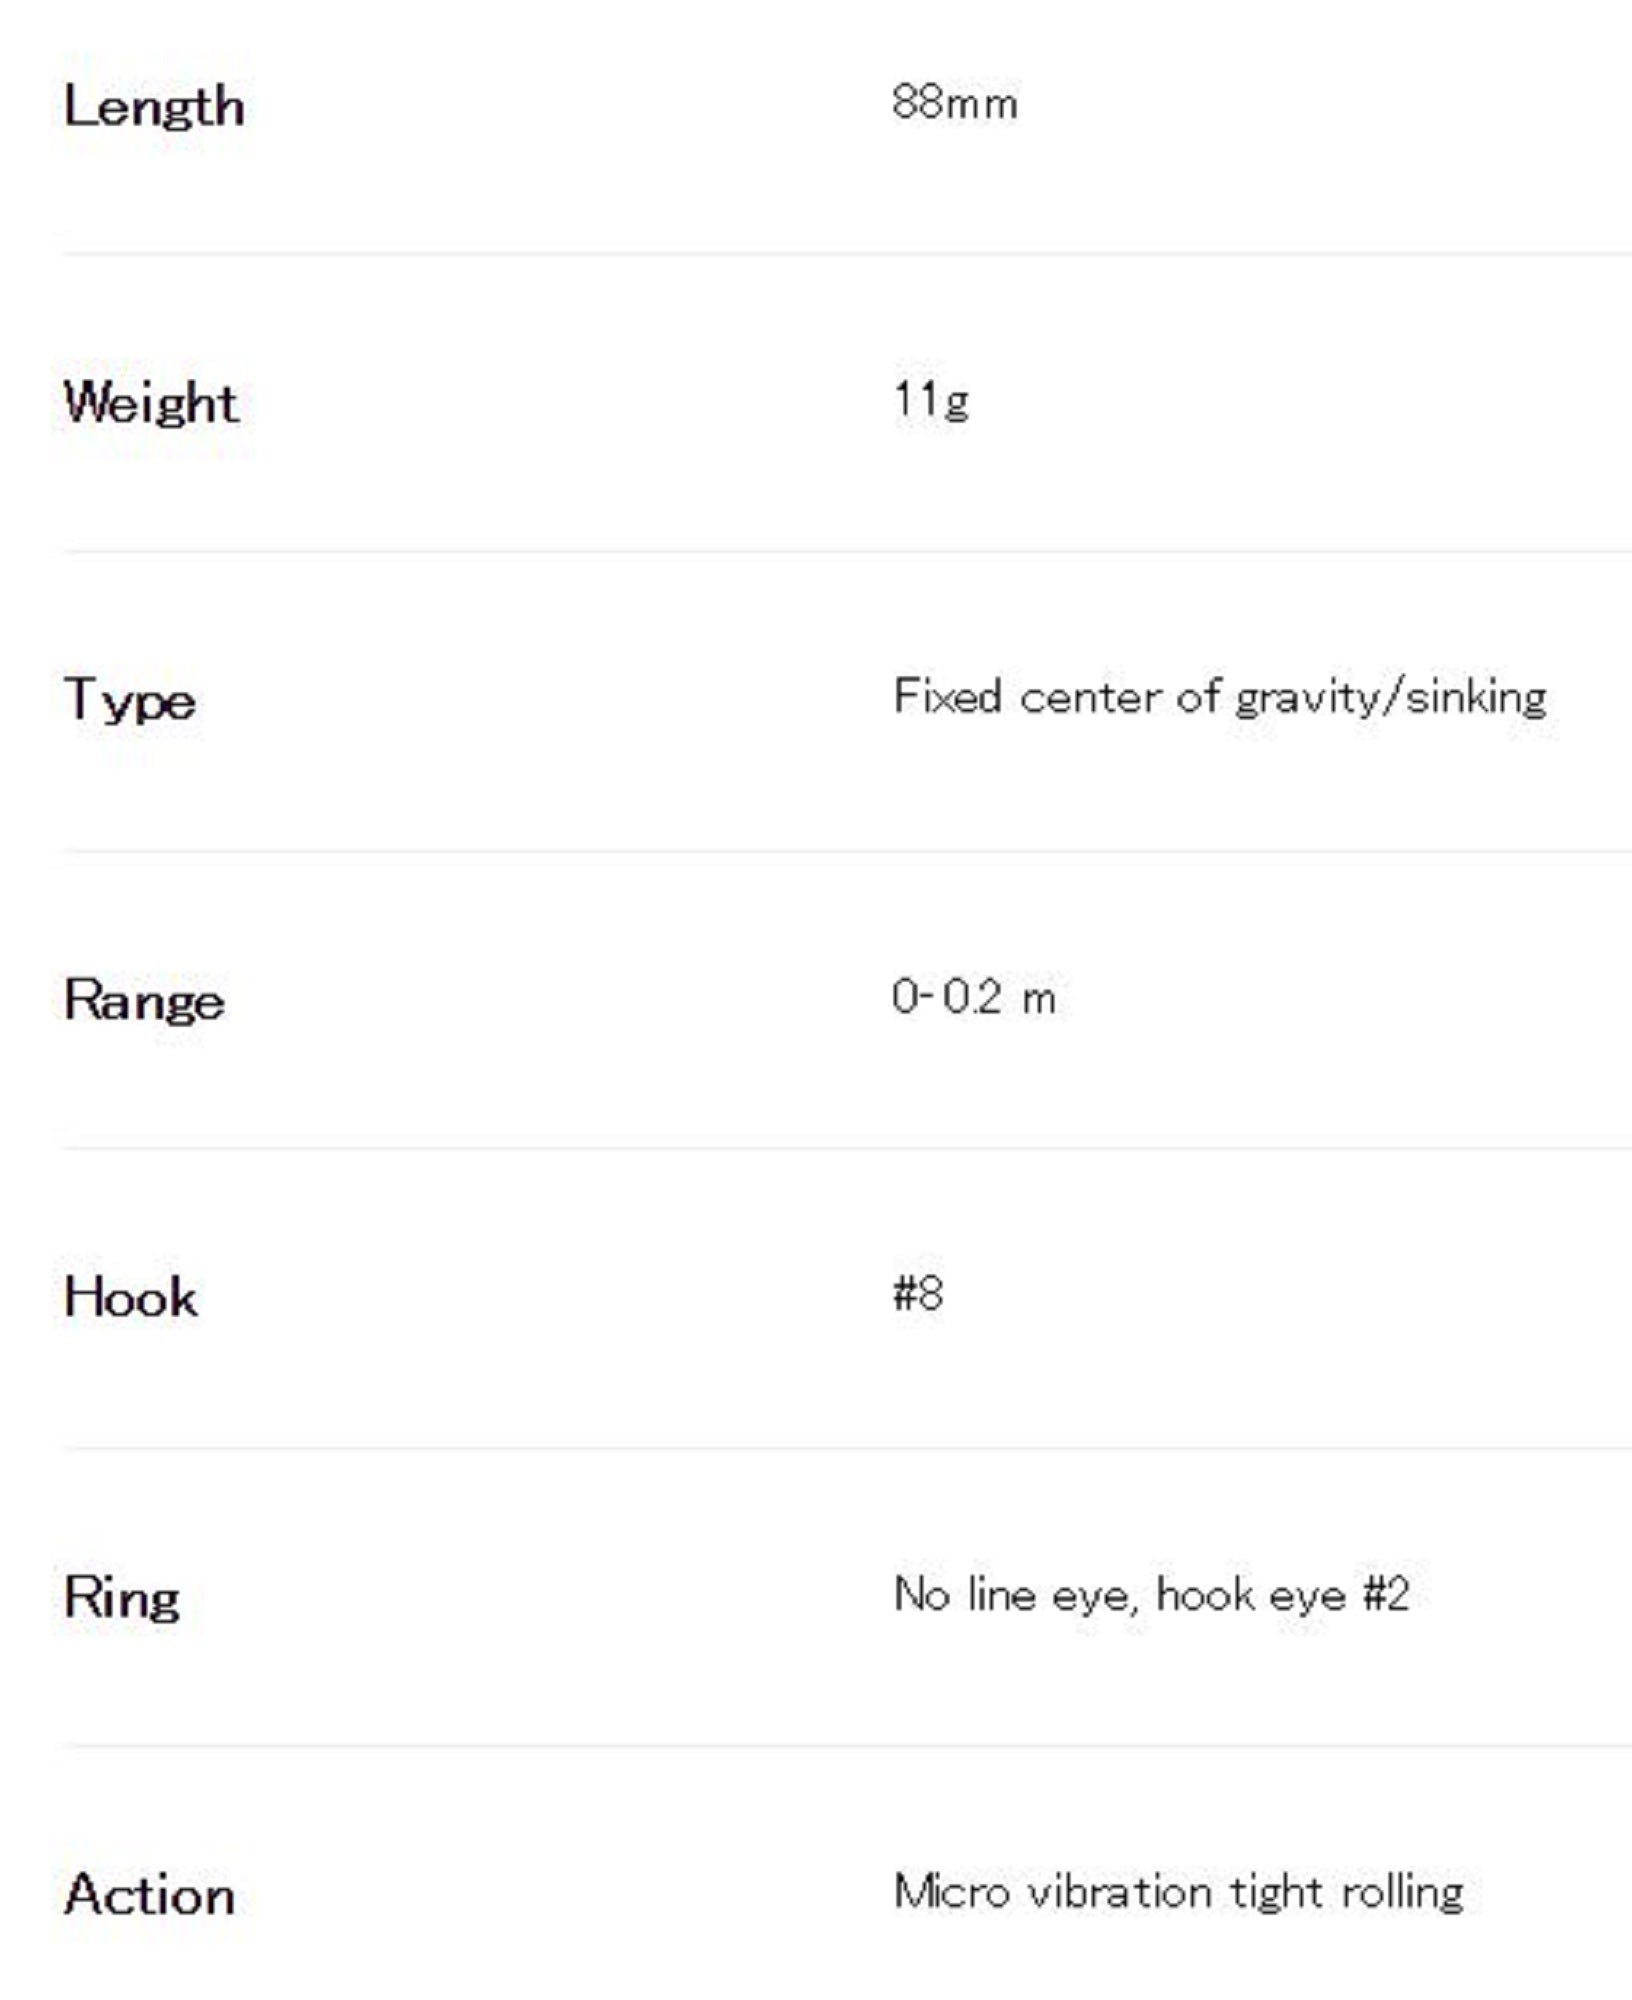Select the 11g weight value
Image resolution: width=1632 pixels, height=2000 pixels.
coord(930,401)
